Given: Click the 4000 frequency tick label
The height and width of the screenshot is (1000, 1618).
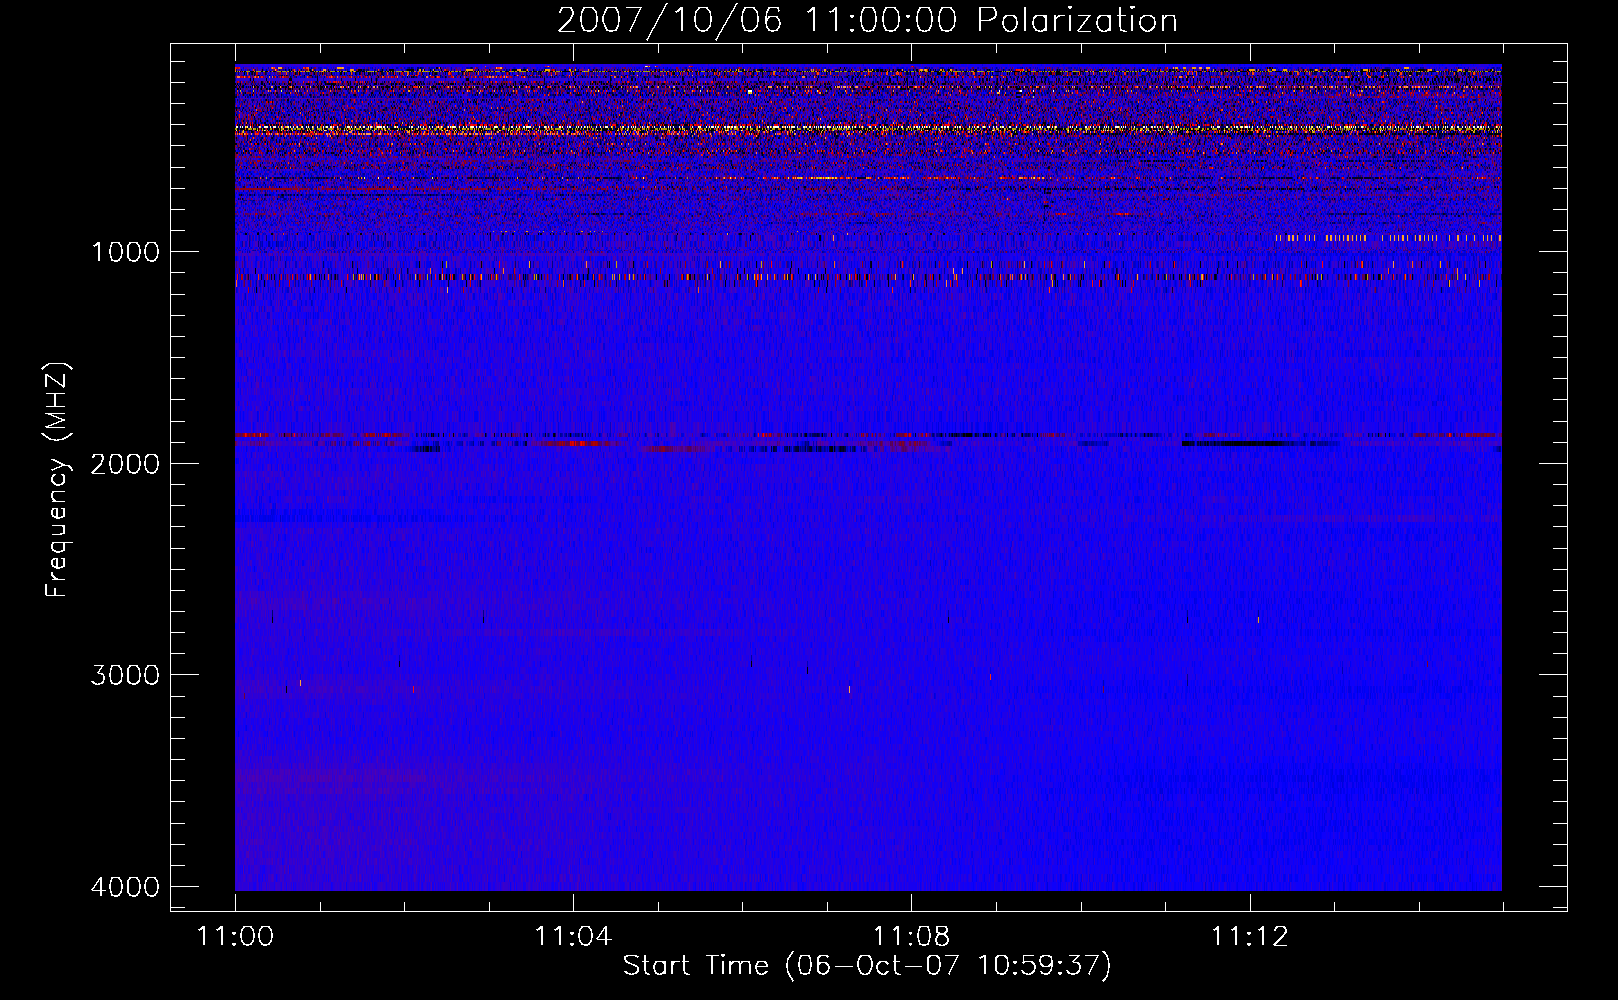Looking at the screenshot, I should click(x=125, y=887).
